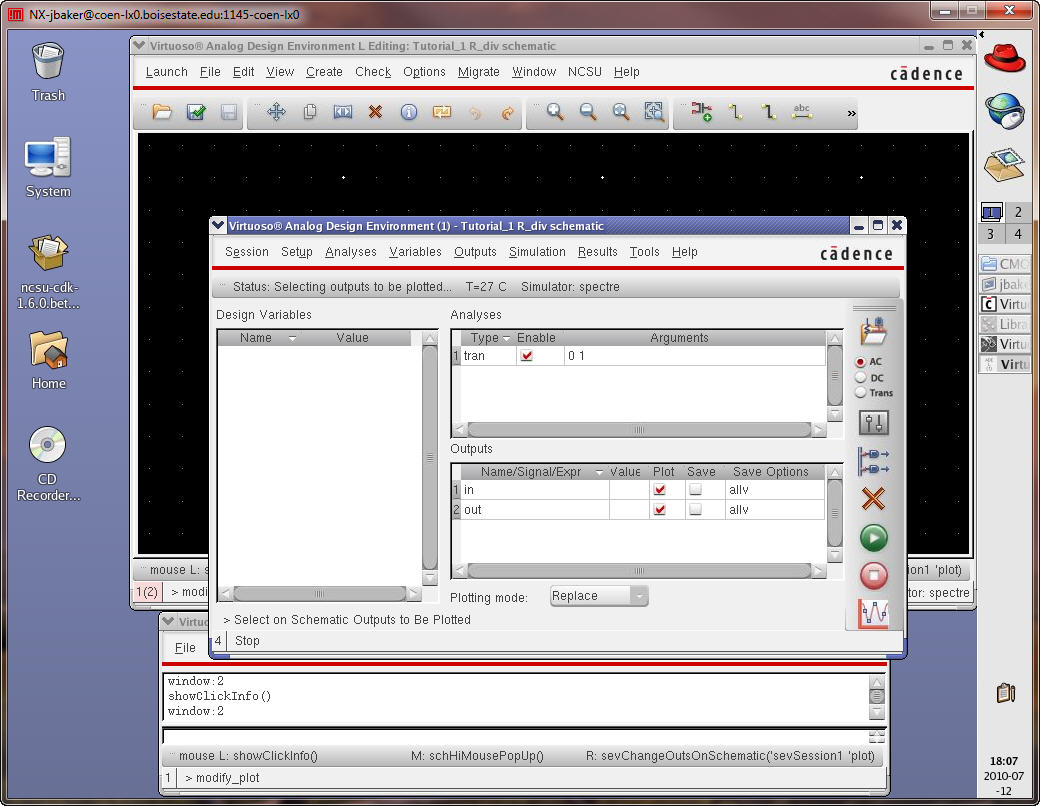Select the Trans radio button
The height and width of the screenshot is (806, 1040).
(x=861, y=393)
